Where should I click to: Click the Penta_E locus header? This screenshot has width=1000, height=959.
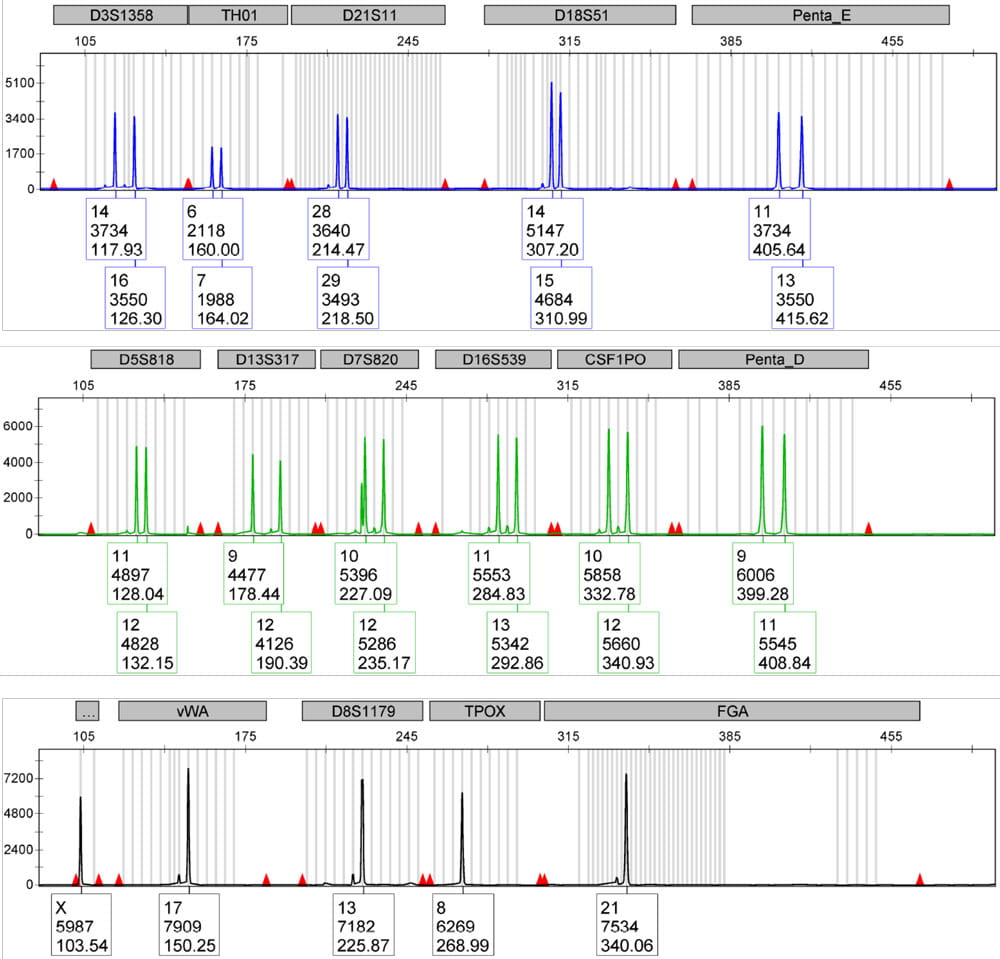click(x=820, y=15)
